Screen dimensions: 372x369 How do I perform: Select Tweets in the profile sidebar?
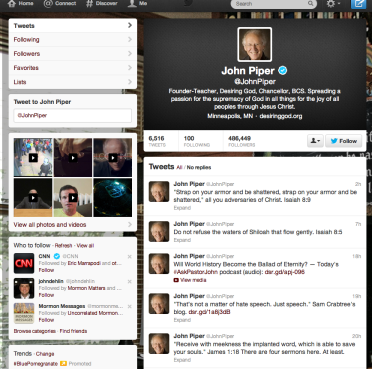73,26
